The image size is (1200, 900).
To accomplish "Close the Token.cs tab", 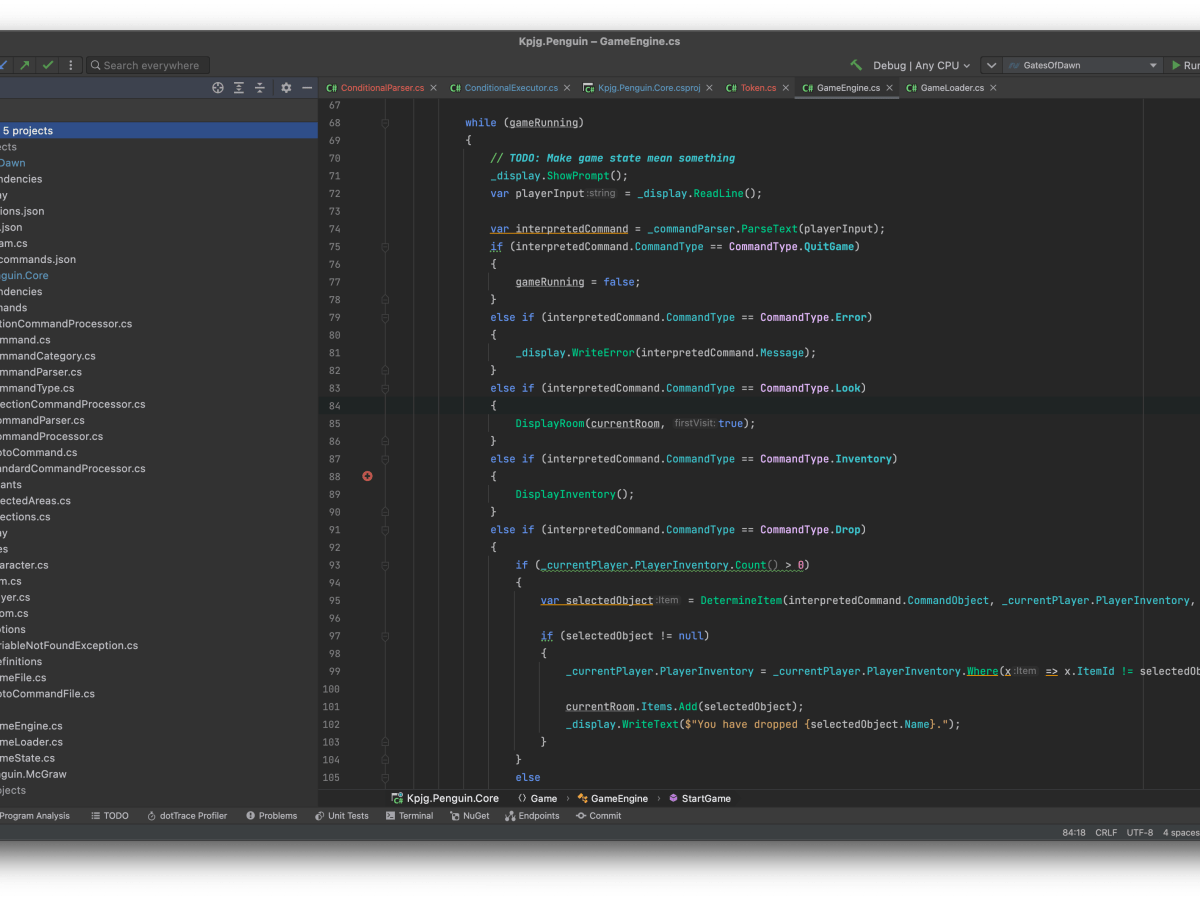I will 786,88.
